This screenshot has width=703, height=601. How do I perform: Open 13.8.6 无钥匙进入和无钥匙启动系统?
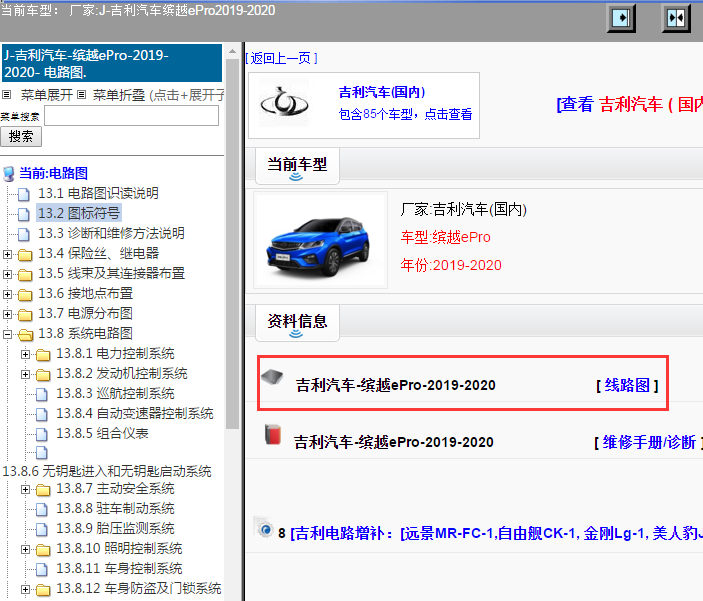tap(107, 471)
